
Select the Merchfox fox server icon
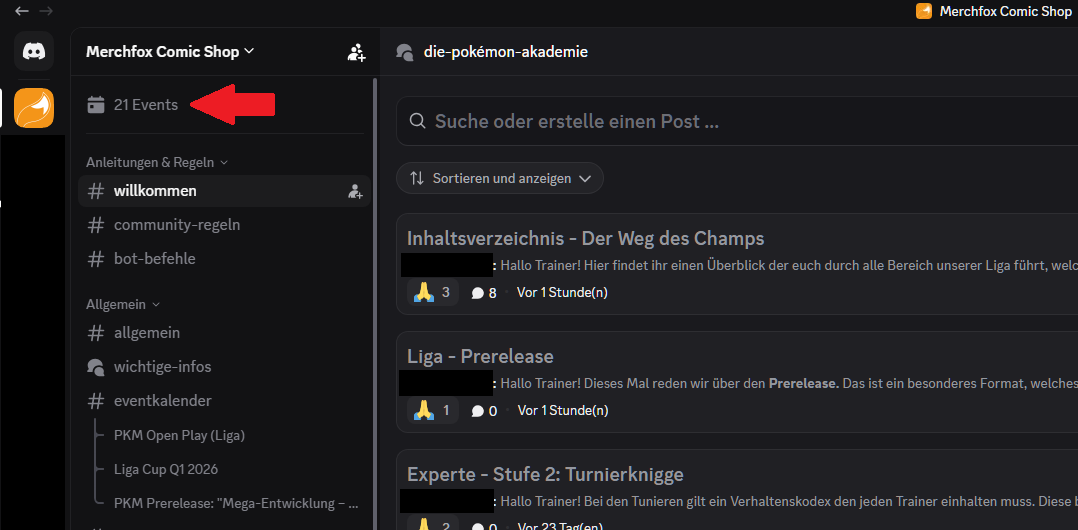click(34, 108)
